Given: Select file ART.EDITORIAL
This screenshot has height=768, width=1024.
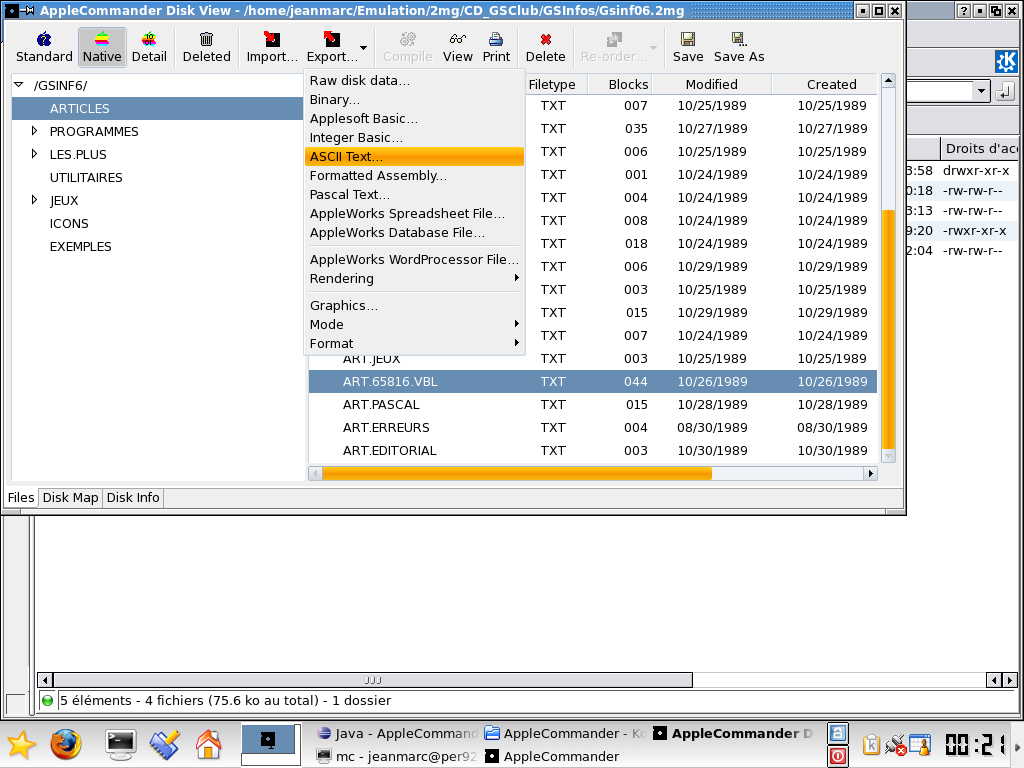Looking at the screenshot, I should point(389,450).
